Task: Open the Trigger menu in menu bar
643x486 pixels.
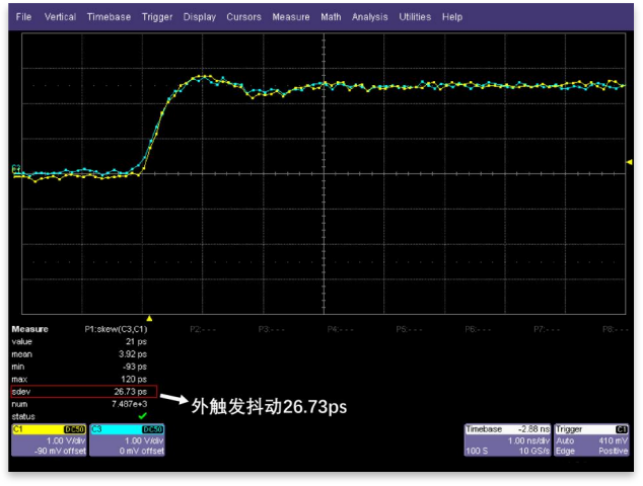Action: [156, 17]
